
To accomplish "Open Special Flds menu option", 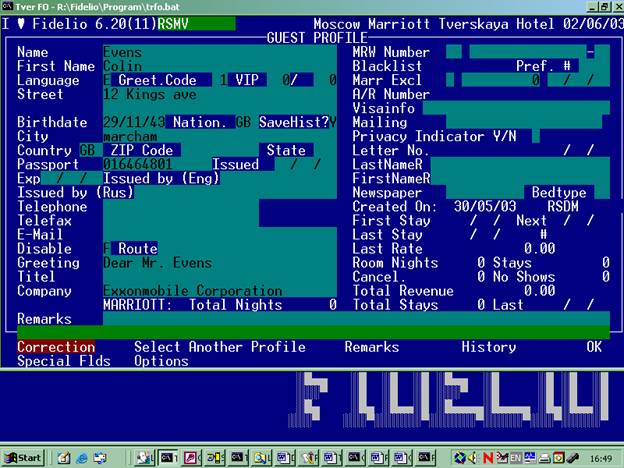I will [63, 361].
